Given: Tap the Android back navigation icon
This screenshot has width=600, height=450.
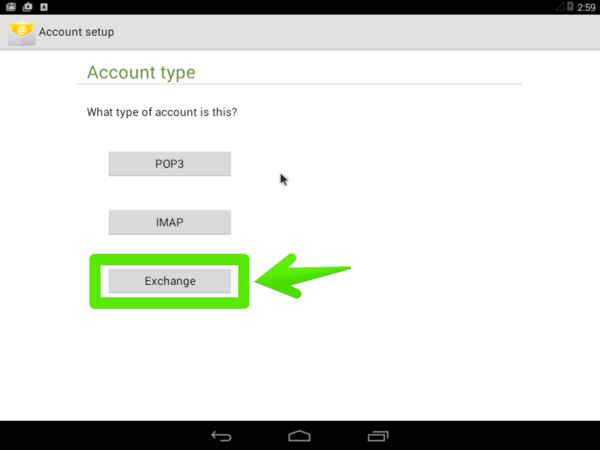Looking at the screenshot, I should click(222, 436).
